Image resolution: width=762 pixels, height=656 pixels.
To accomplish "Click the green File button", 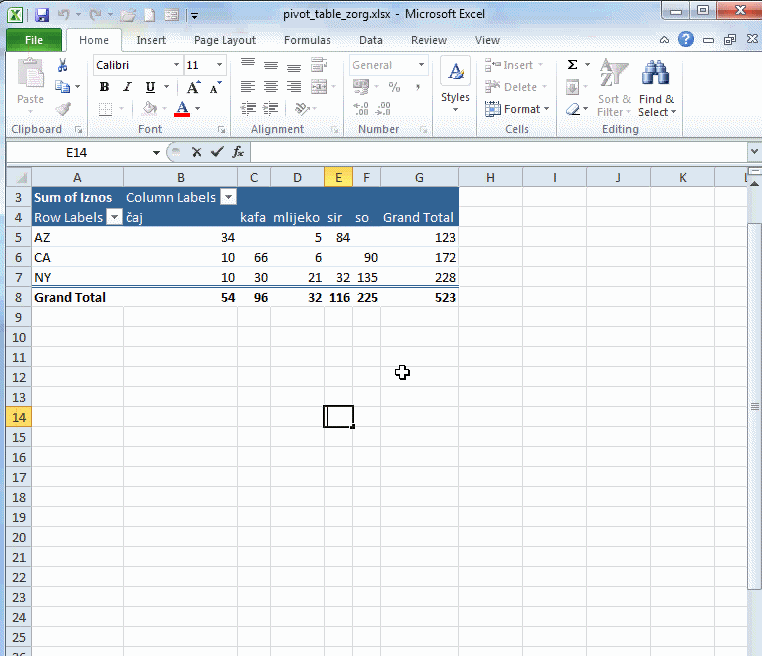I will point(33,40).
